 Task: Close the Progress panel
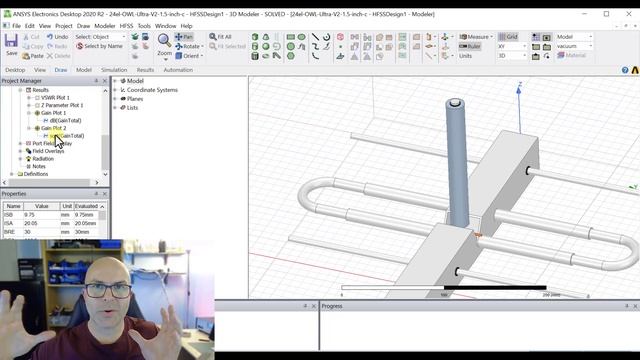[x=636, y=306]
